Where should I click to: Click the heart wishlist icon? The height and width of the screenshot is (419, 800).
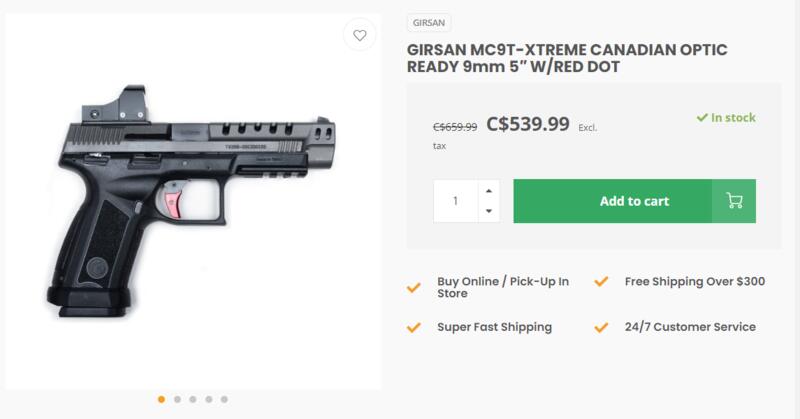[358, 35]
